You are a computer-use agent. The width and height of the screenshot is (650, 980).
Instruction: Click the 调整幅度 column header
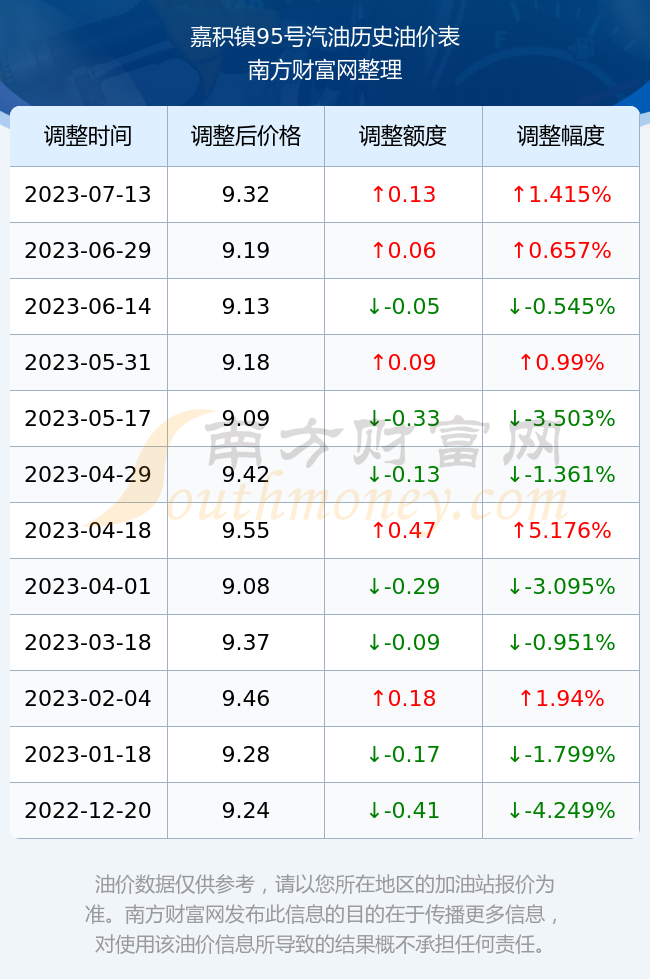click(x=561, y=136)
